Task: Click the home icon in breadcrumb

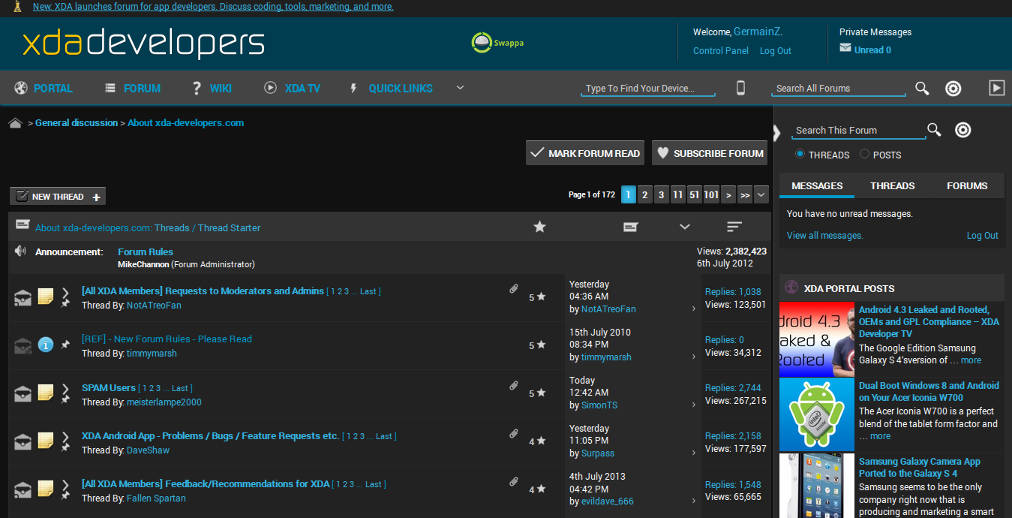Action: click(x=16, y=123)
